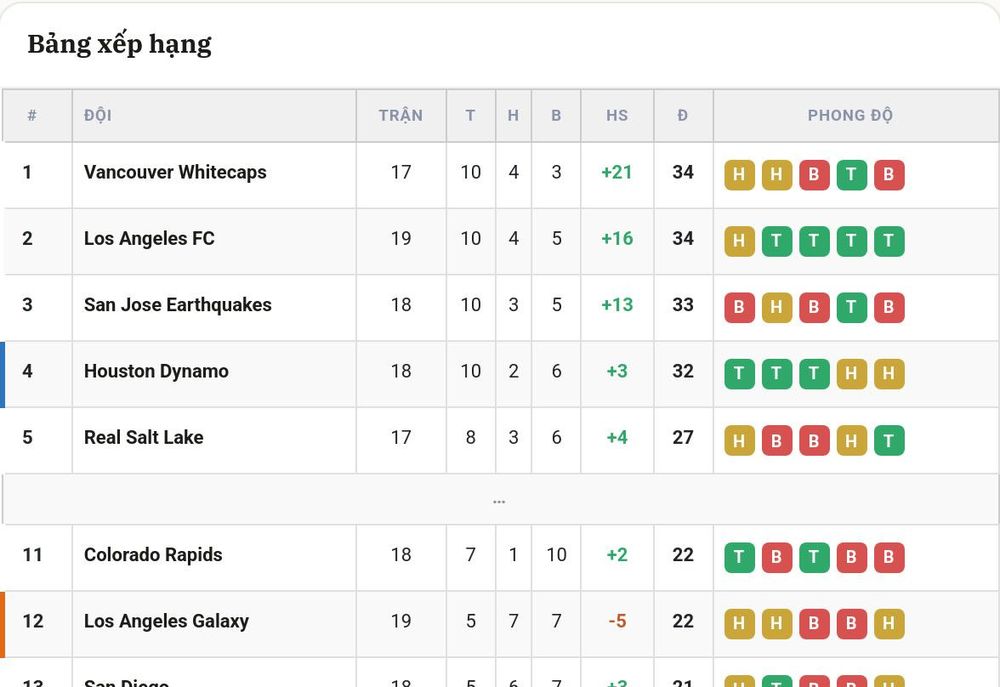Image resolution: width=1000 pixels, height=687 pixels.
Task: Expand hidden rows via the ellipsis row
Action: 499,501
